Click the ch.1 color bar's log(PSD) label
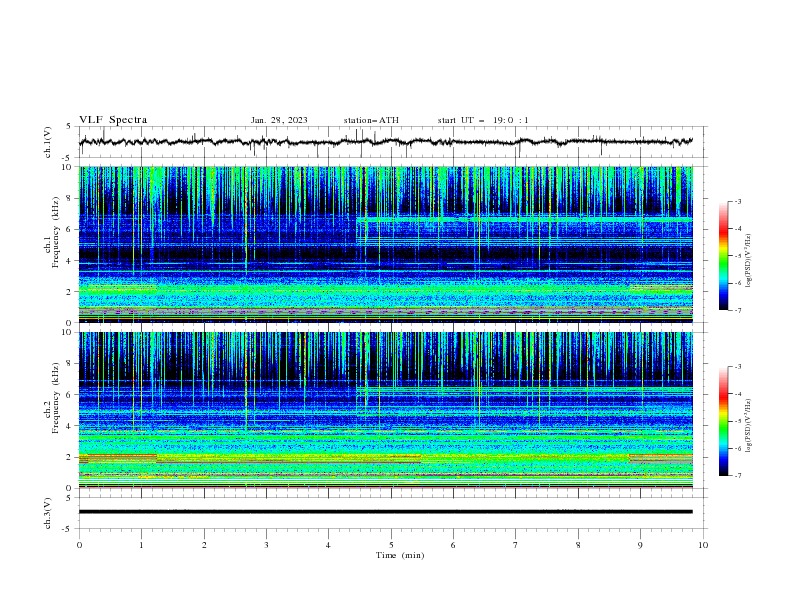Image resolution: width=792 pixels, height=612 pixels. coord(749,261)
